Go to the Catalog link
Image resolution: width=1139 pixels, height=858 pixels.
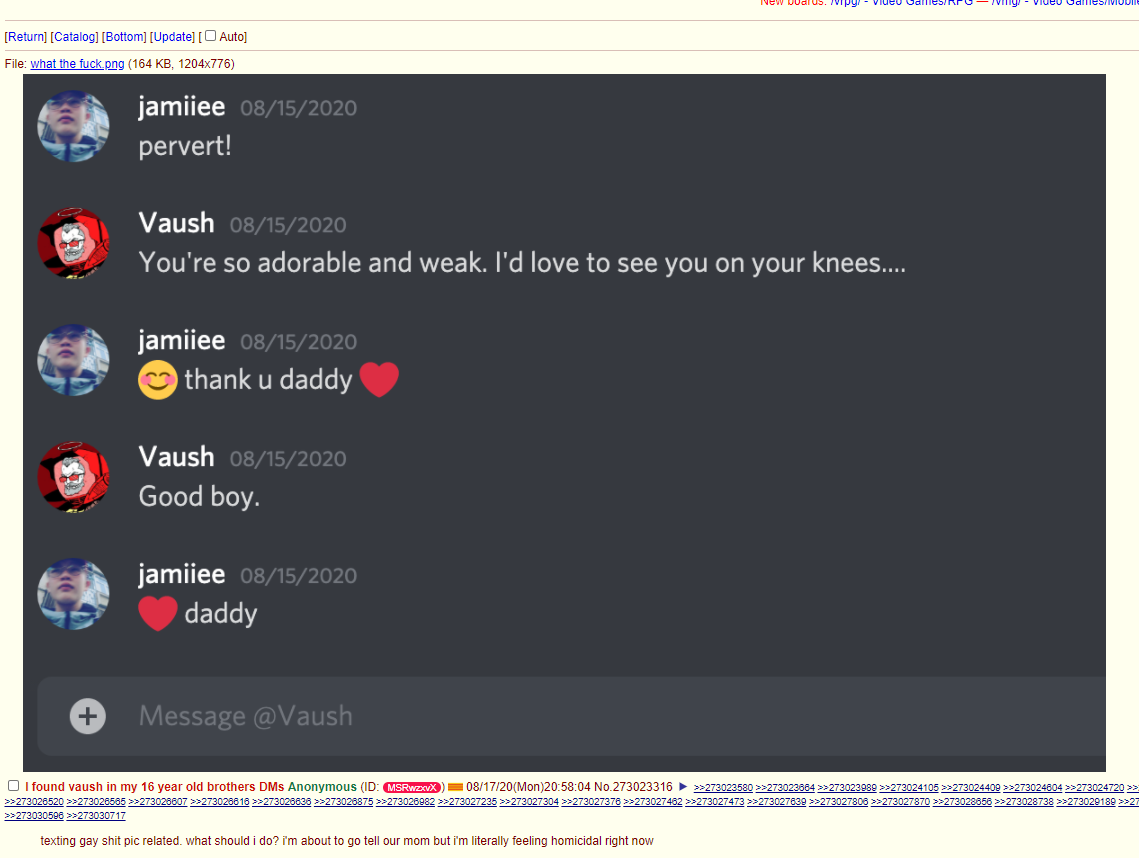pyautogui.click(x=74, y=36)
